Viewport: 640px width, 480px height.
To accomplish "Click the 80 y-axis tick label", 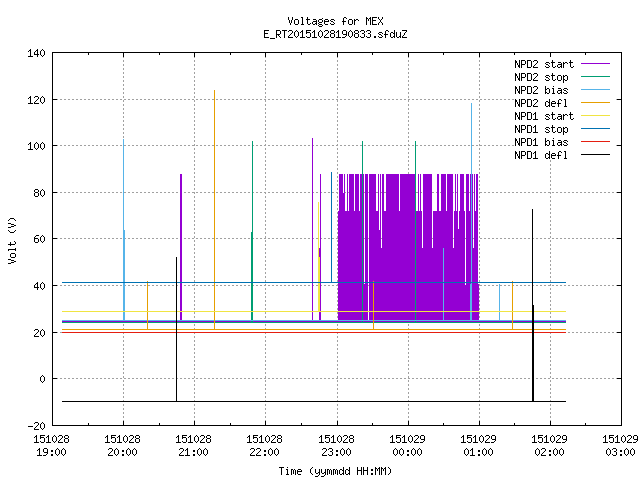I will 39,193.
